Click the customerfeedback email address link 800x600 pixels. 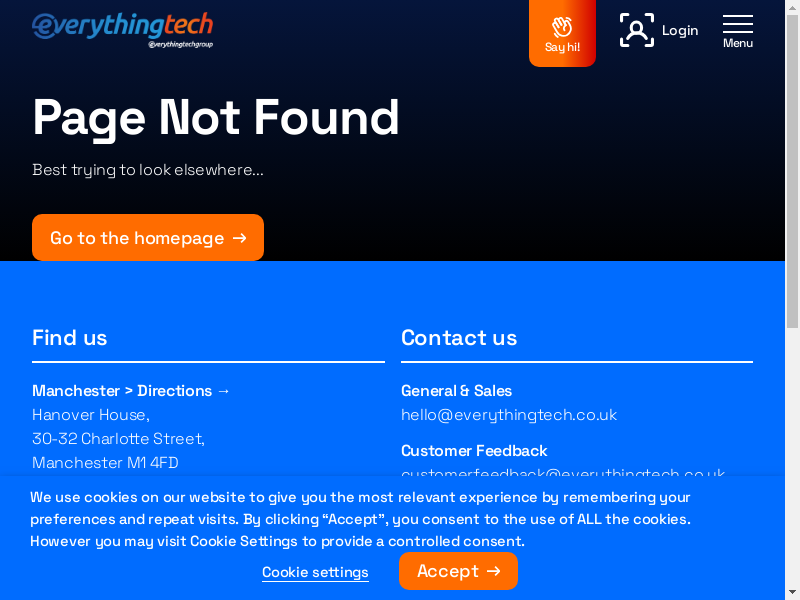click(562, 472)
